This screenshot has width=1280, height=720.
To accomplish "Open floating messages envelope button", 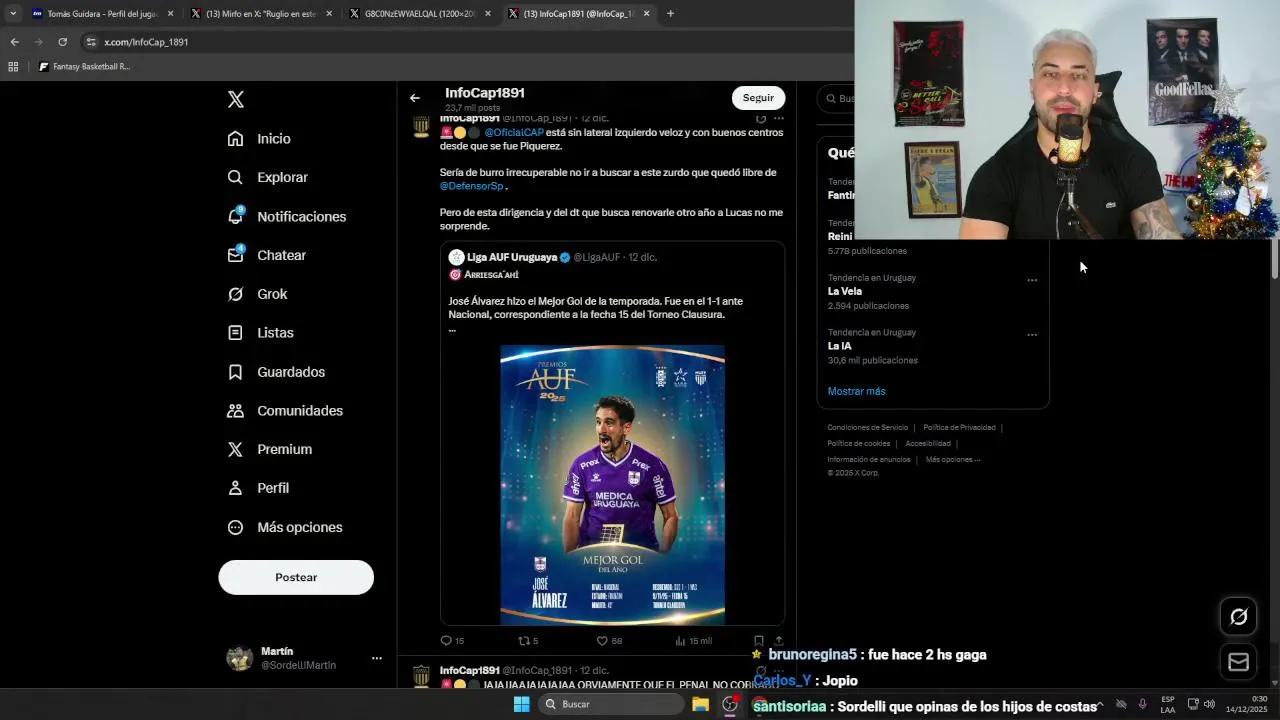I will pyautogui.click(x=1238, y=662).
